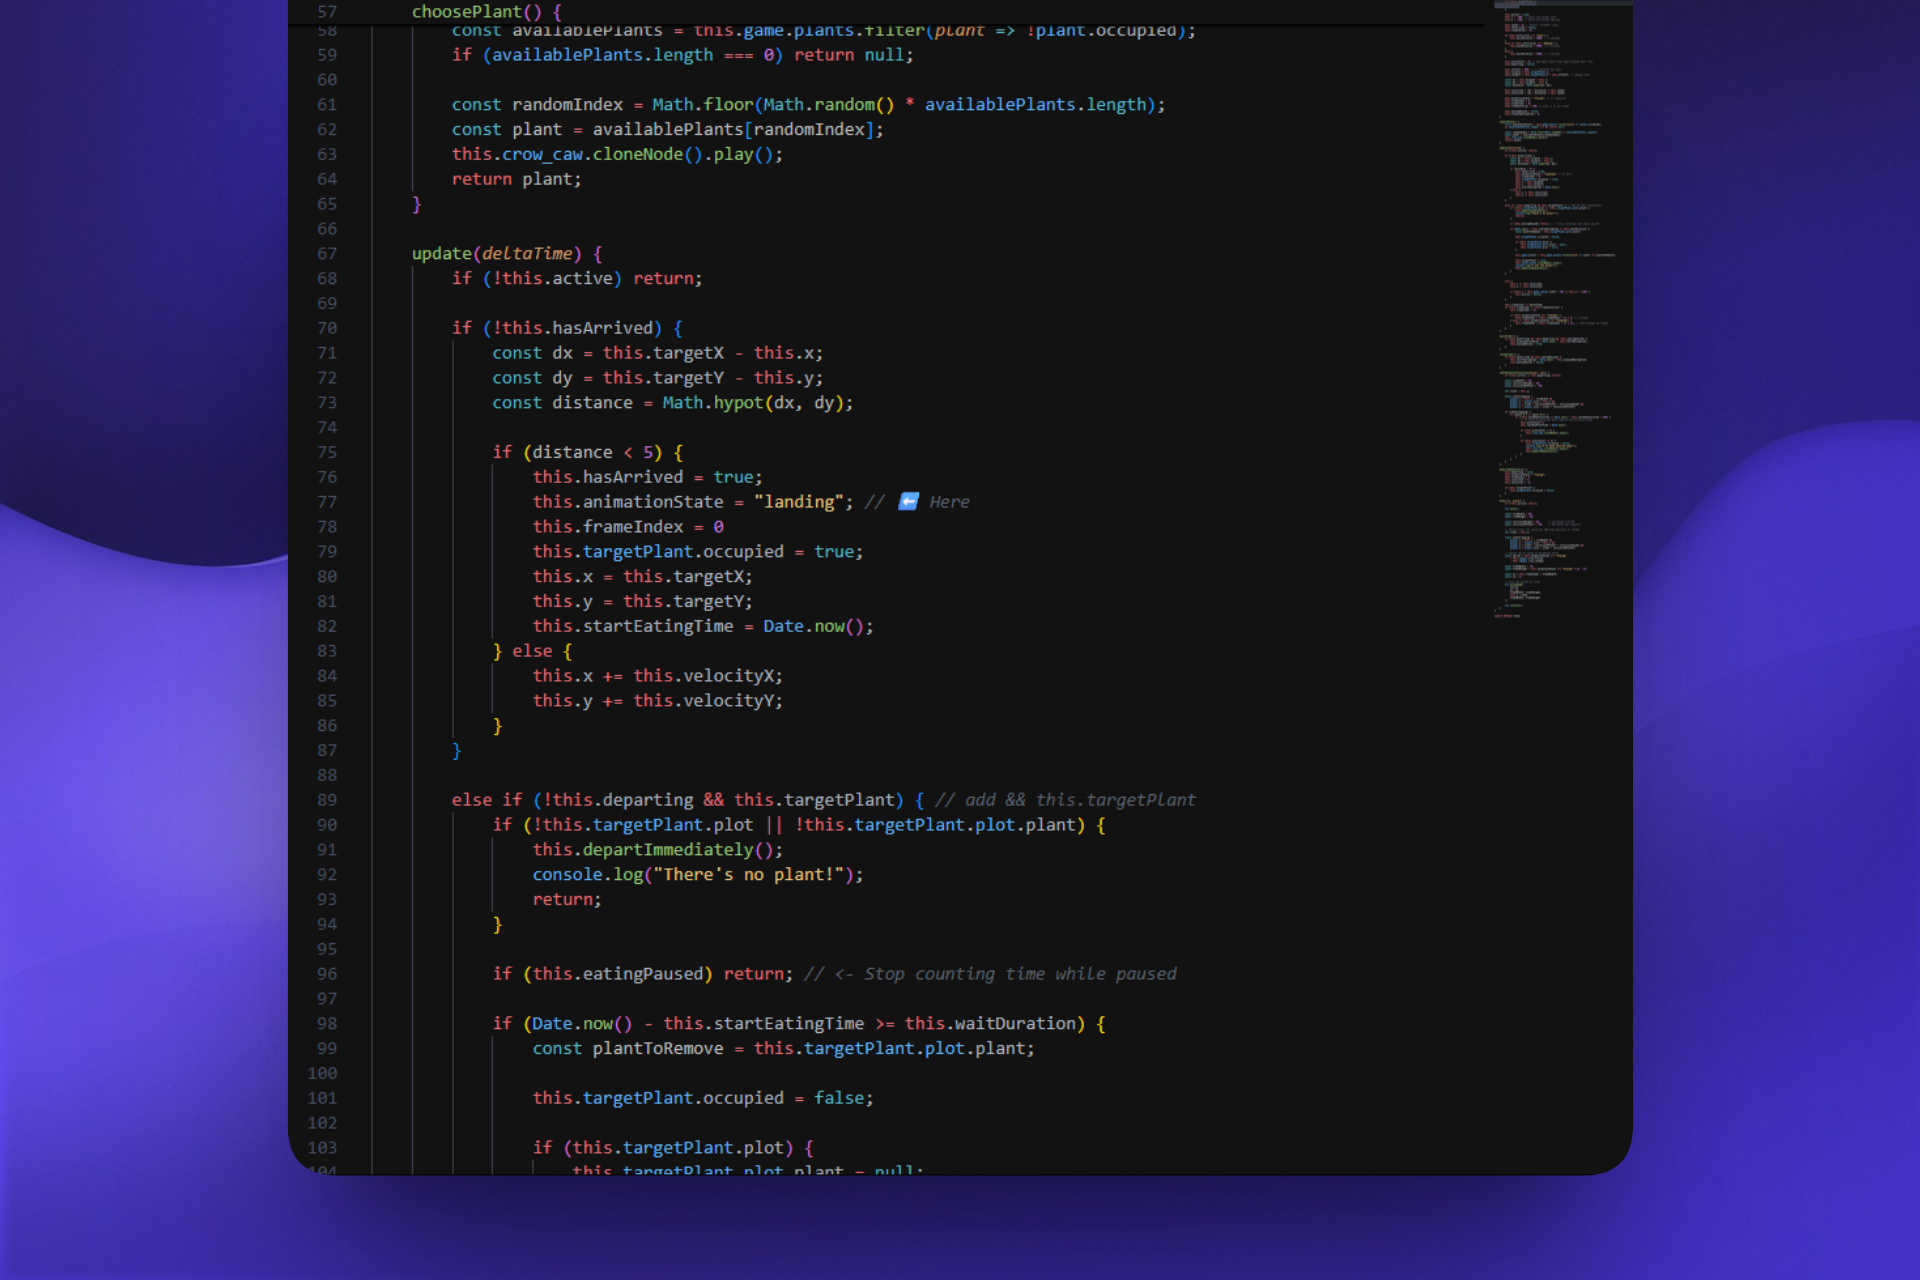Click the line "if (!this.hasArrived) {"
1920x1280 pixels.
pyautogui.click(x=567, y=328)
